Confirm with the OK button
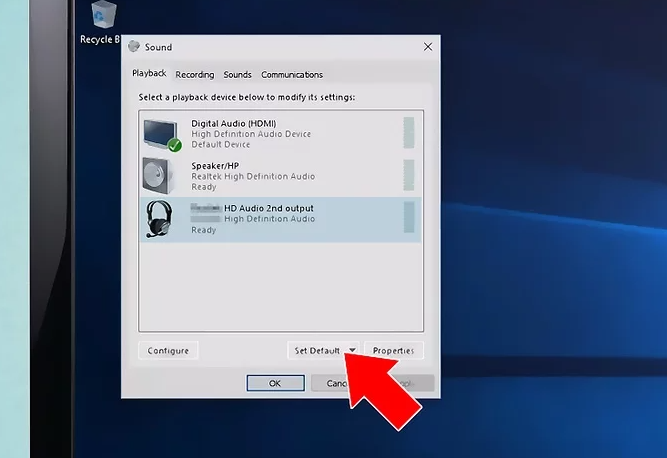 (x=275, y=383)
